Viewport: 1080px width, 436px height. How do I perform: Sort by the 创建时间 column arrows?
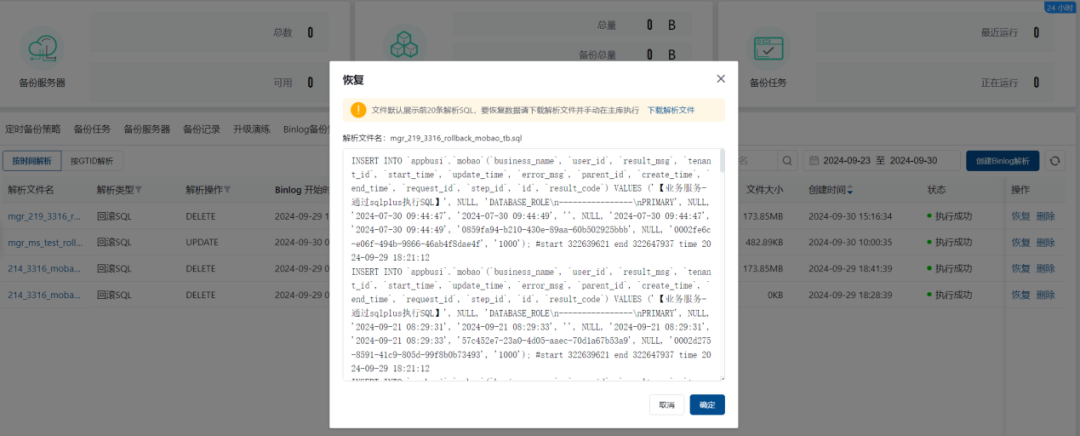pos(851,190)
